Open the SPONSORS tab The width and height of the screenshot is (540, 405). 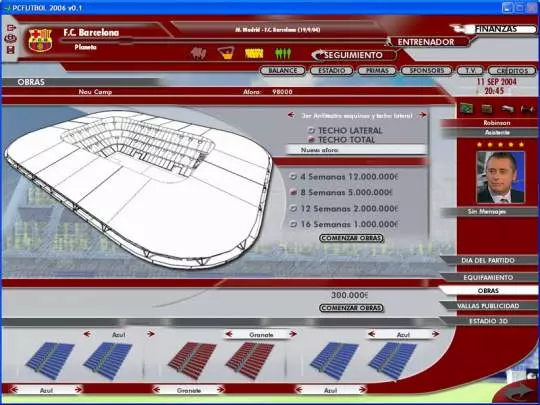(427, 71)
